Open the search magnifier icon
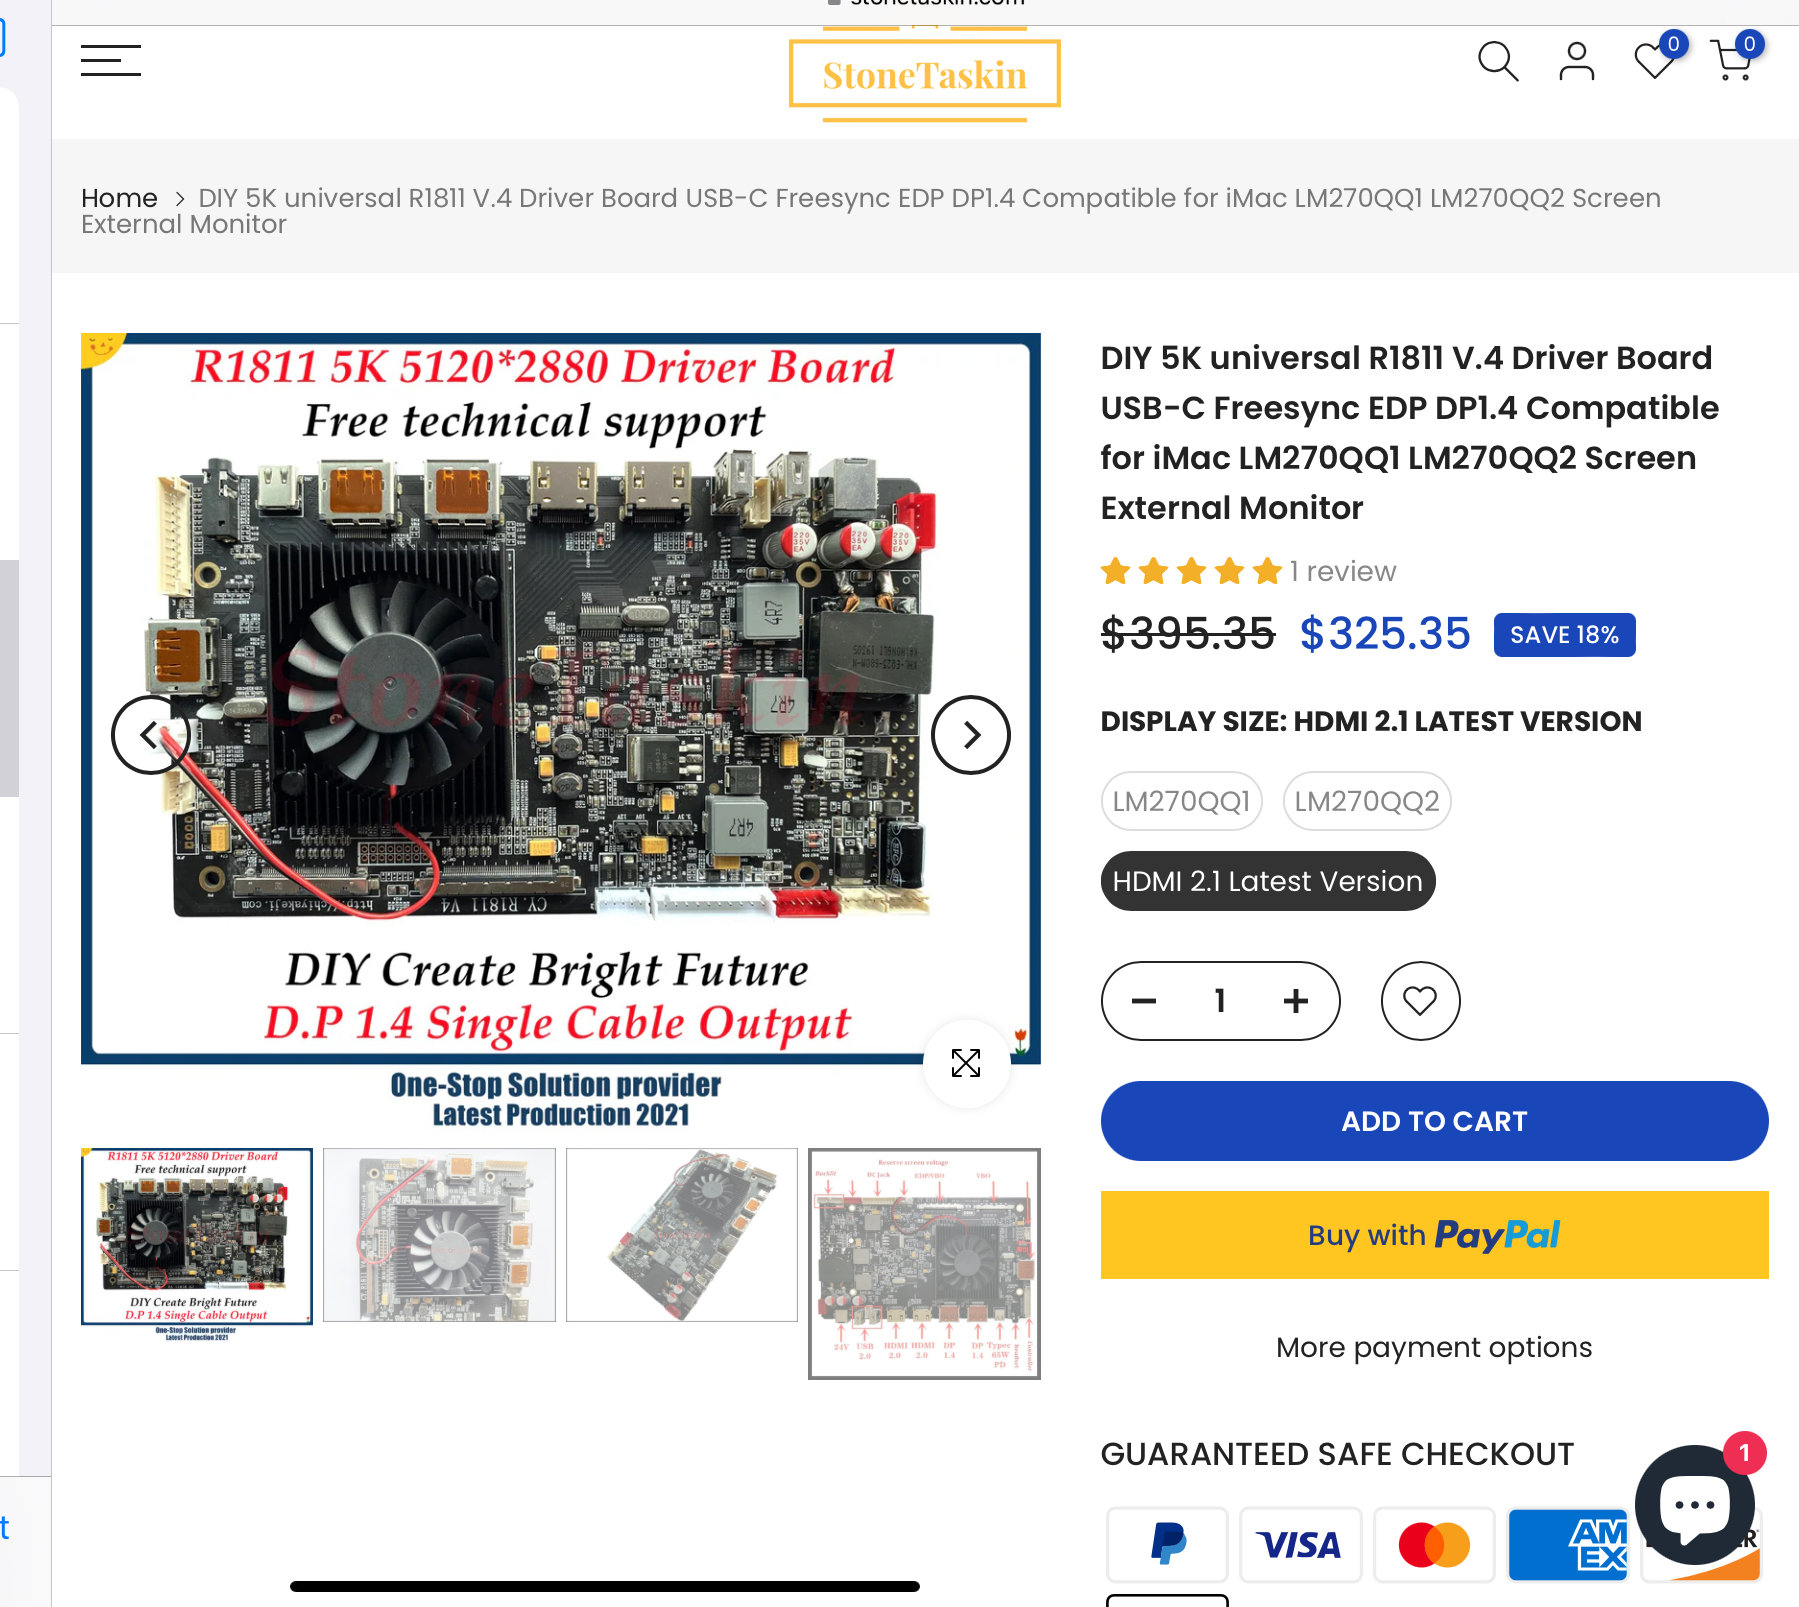1799x1607 pixels. point(1498,61)
